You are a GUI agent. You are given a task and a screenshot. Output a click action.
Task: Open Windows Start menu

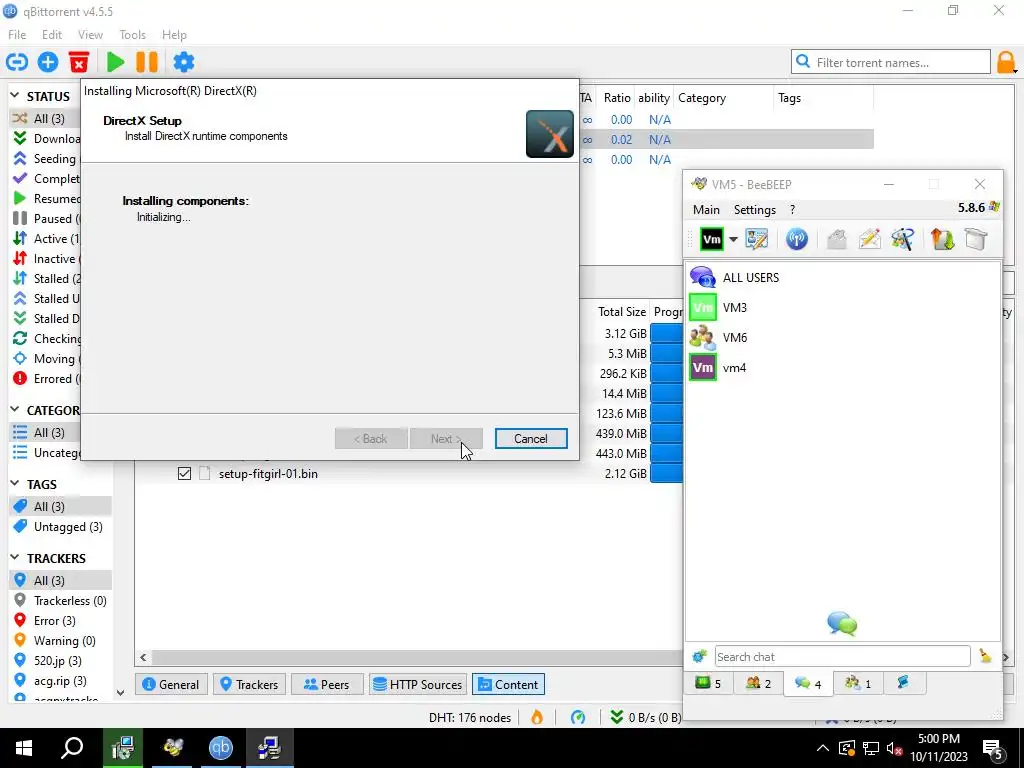click(24, 748)
